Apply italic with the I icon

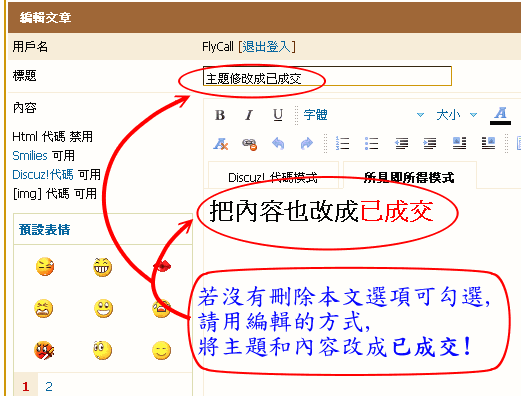click(x=249, y=115)
